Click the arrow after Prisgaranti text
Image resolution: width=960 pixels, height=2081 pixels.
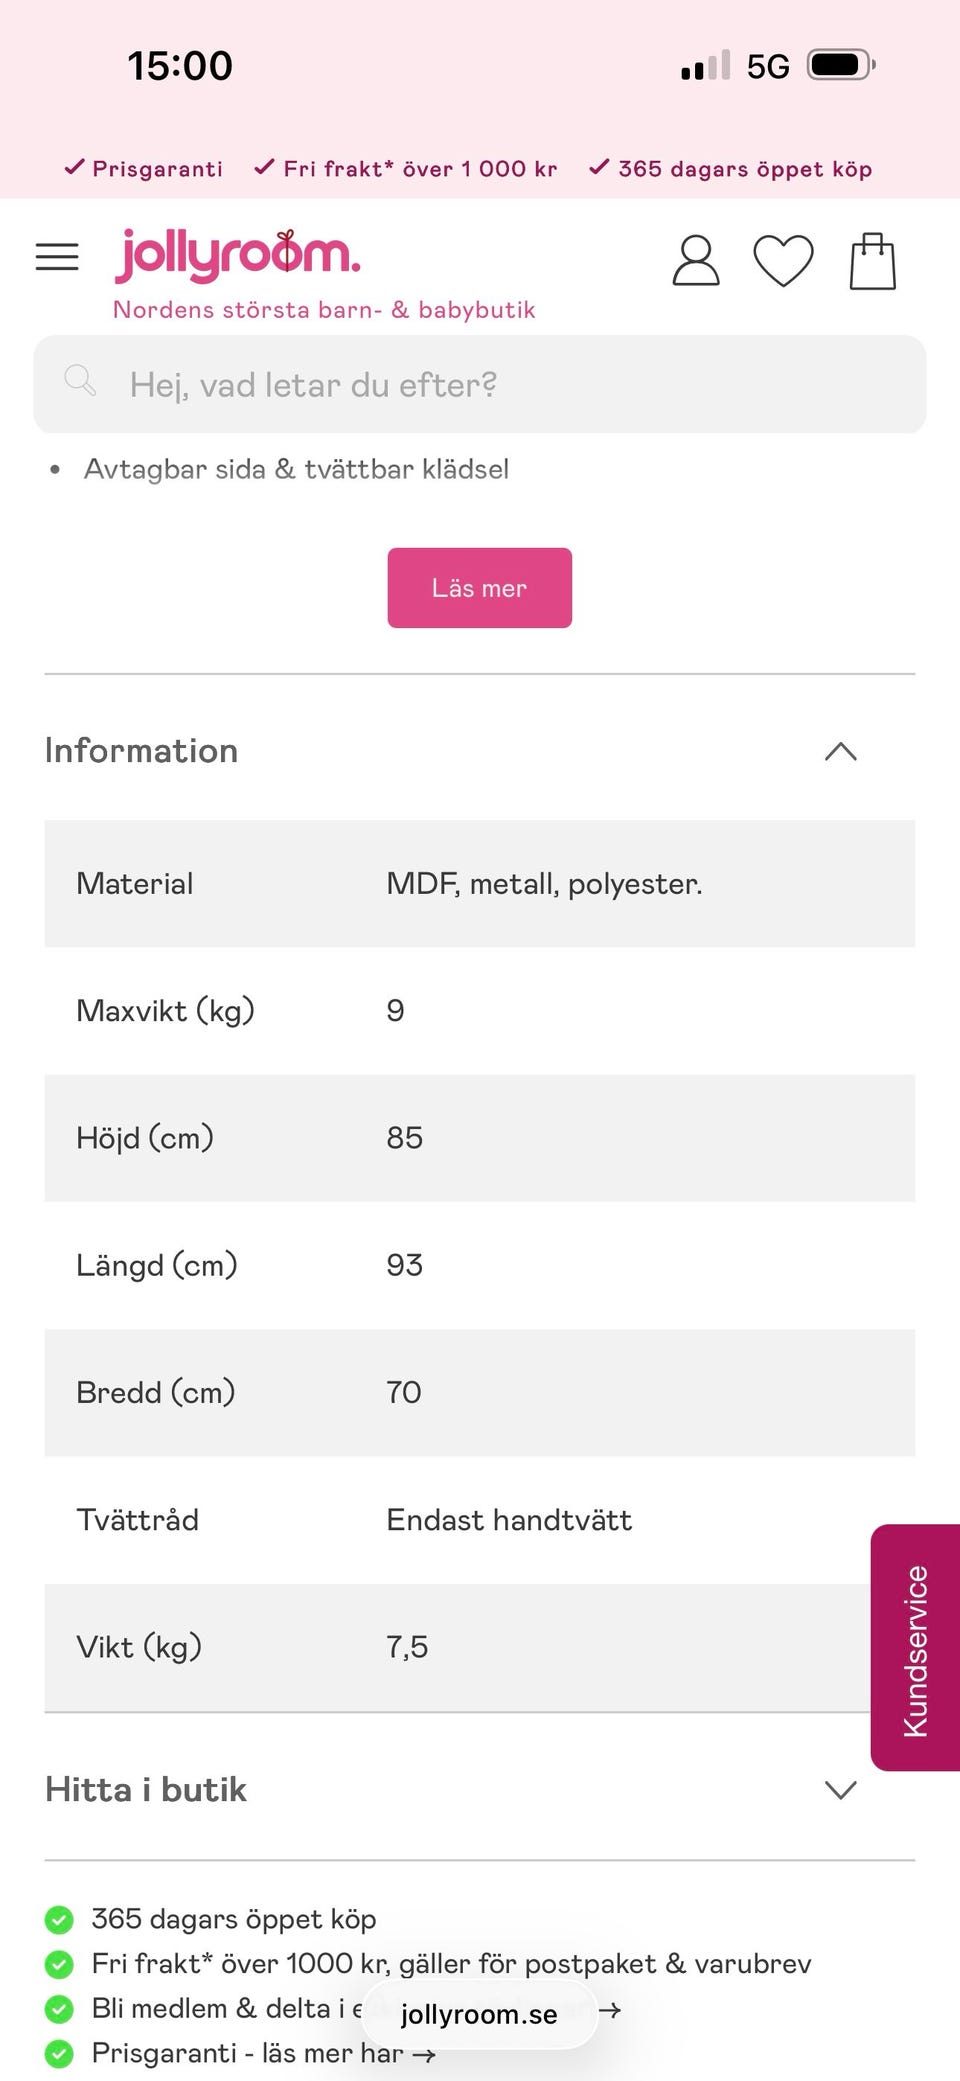tap(424, 2056)
